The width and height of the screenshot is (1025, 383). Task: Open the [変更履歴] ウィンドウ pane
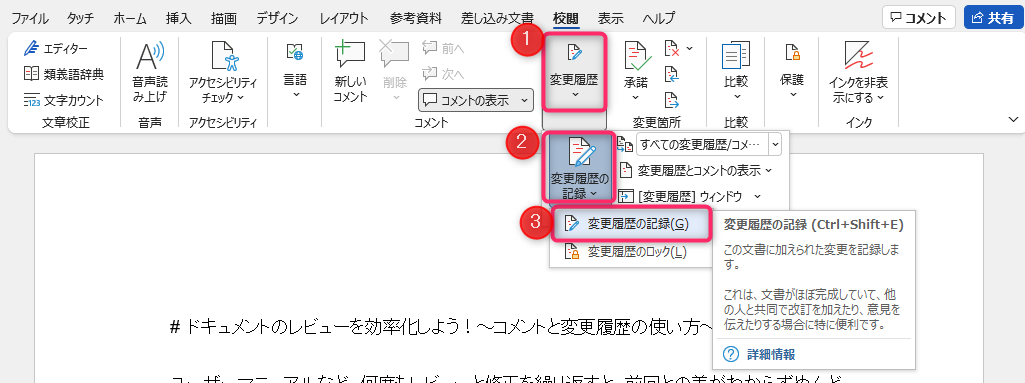coord(681,196)
